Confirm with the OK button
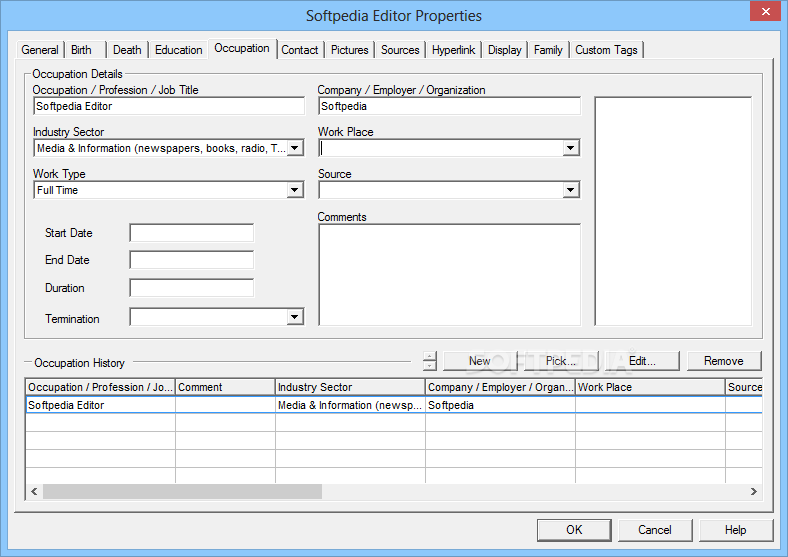The width and height of the screenshot is (788, 557). pos(574,530)
